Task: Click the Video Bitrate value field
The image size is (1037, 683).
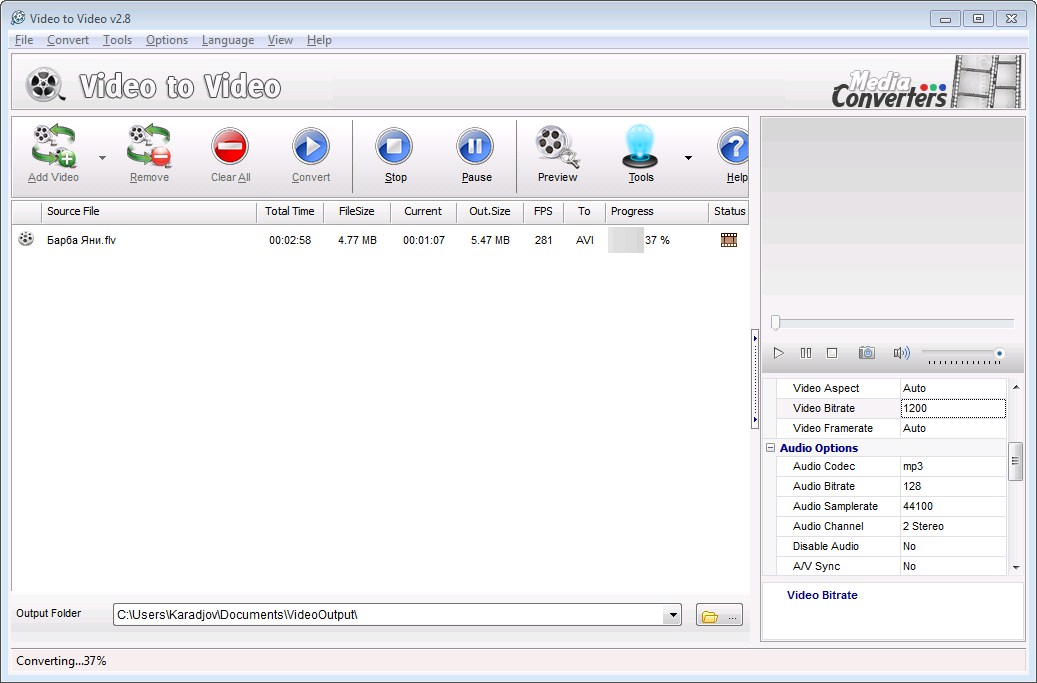Action: pos(952,408)
